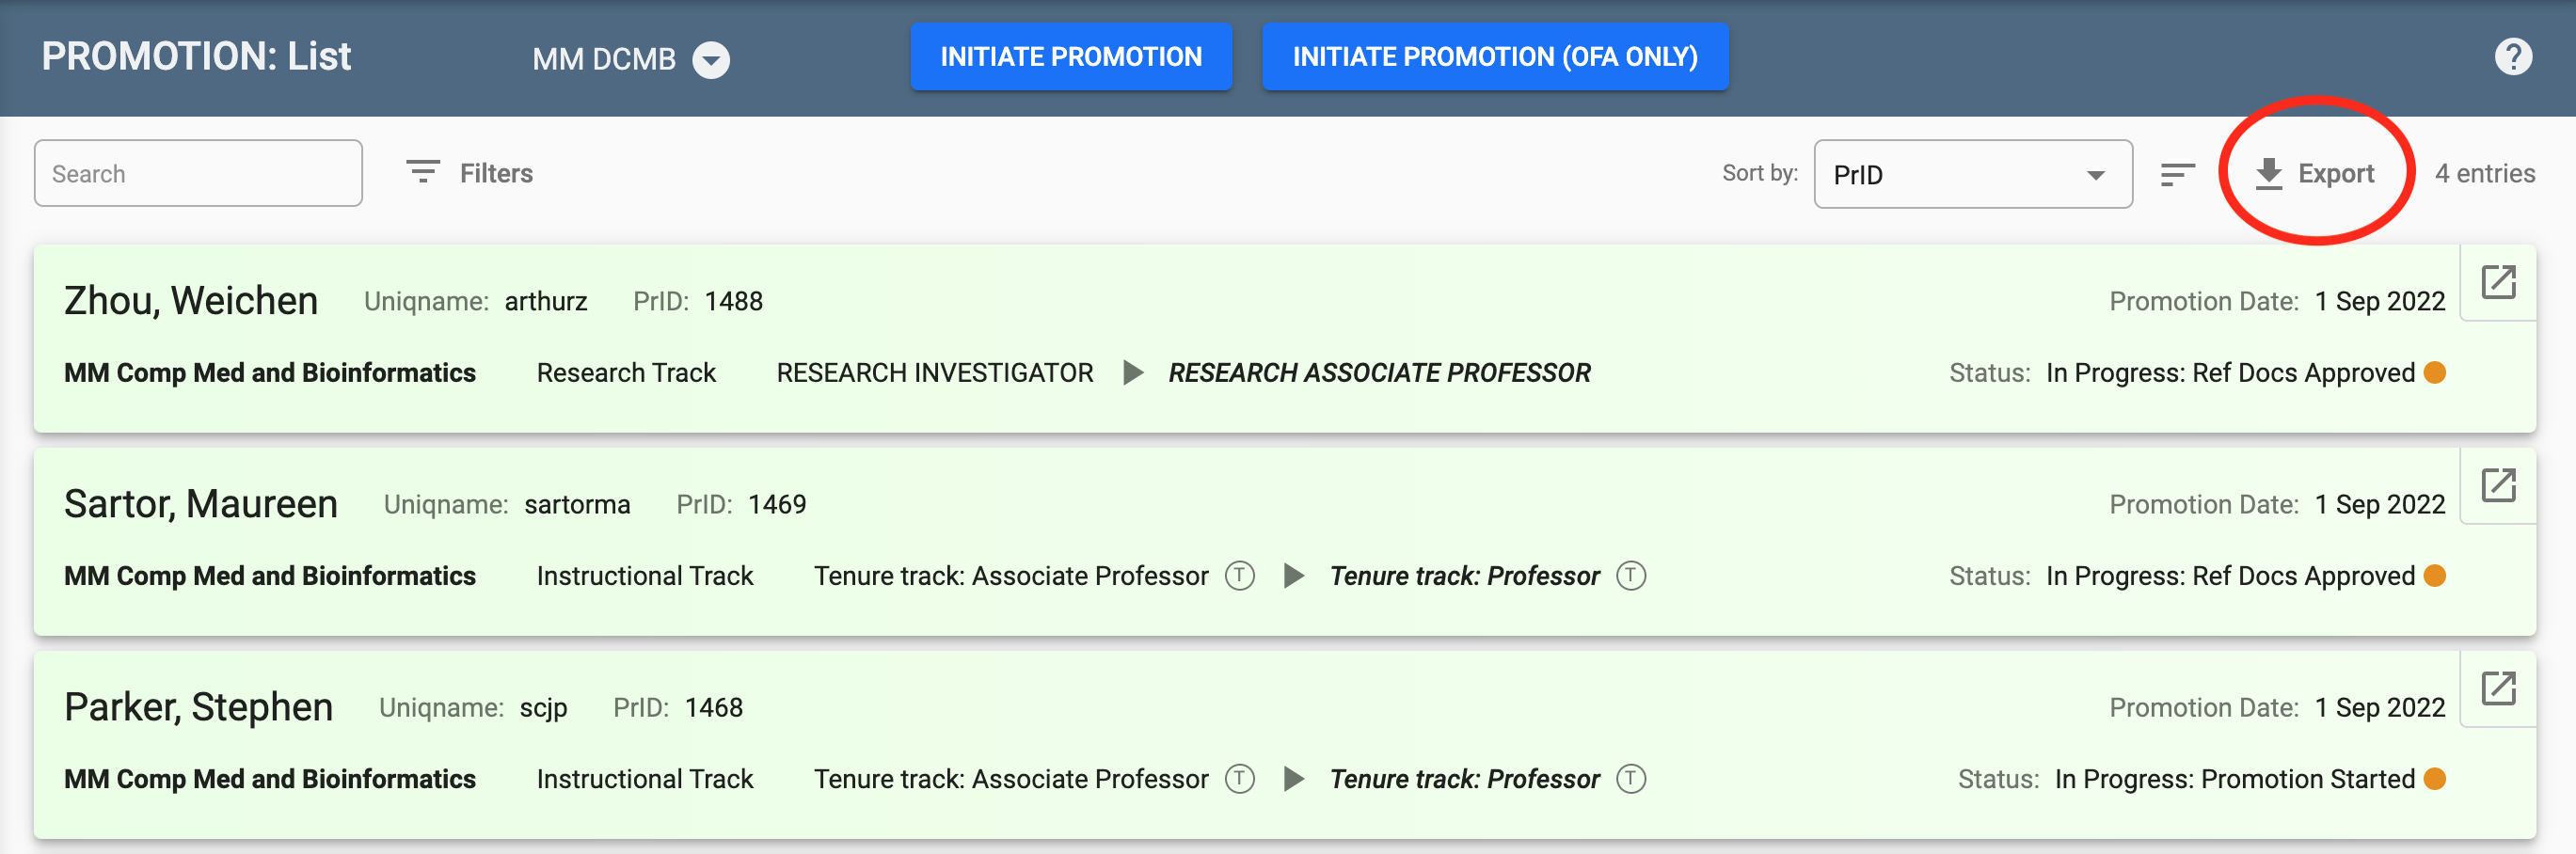
Task: Click the INITIATE PROMOTION button
Action: [x=1071, y=57]
